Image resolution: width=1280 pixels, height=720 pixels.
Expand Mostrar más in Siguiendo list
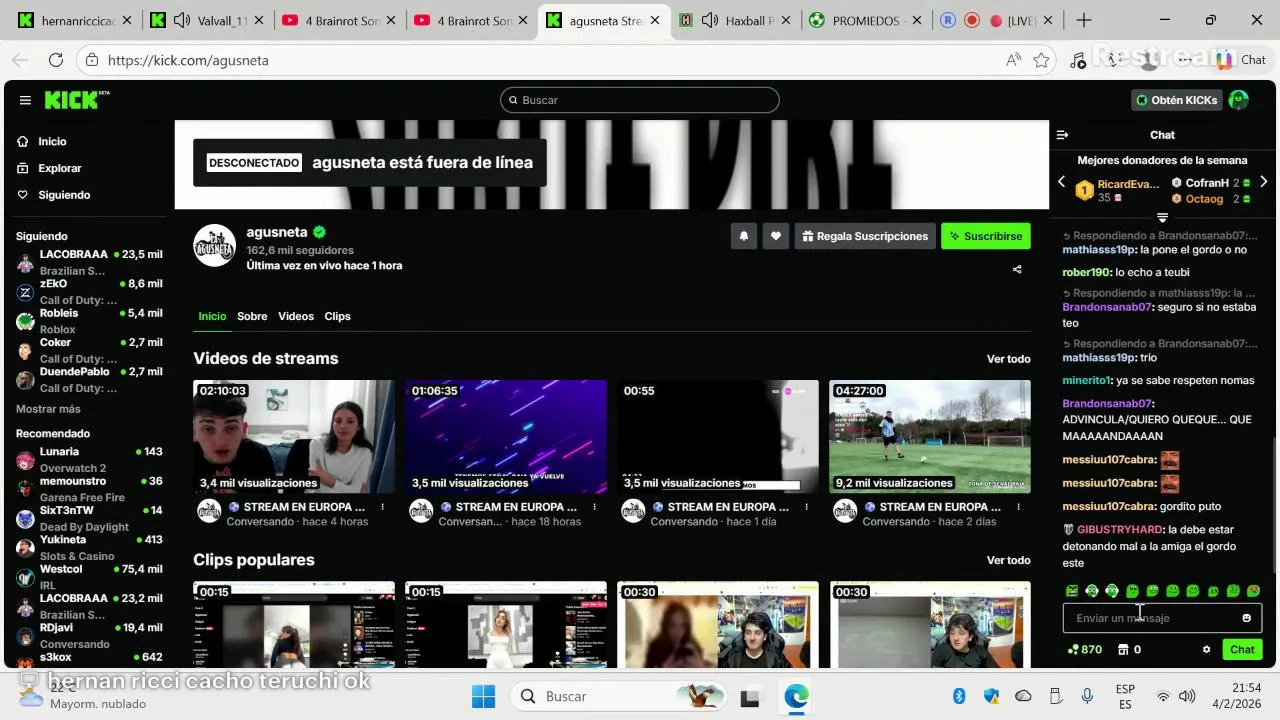[48, 409]
